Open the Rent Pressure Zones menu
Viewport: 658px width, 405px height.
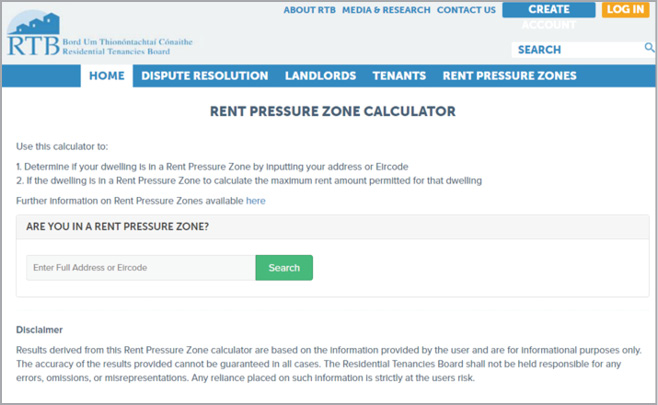(x=509, y=76)
